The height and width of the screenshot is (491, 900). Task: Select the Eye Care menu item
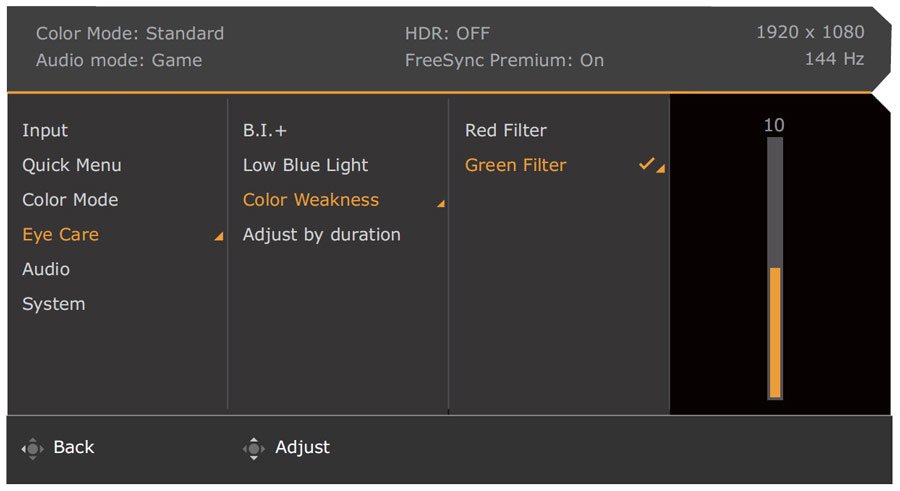60,235
